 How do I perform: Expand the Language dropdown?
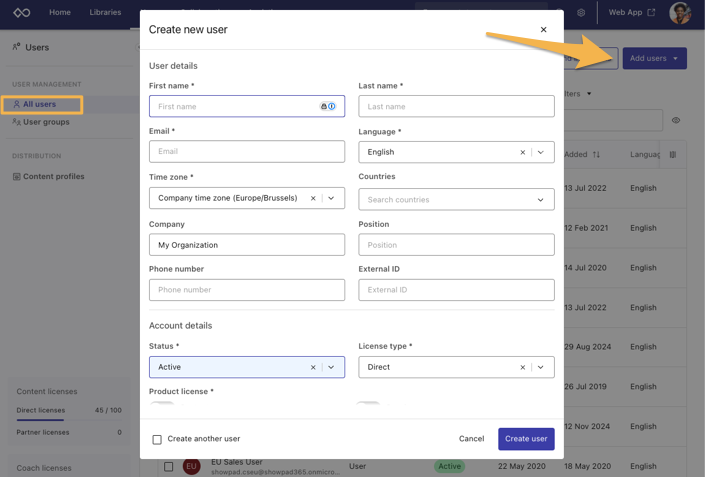click(540, 152)
